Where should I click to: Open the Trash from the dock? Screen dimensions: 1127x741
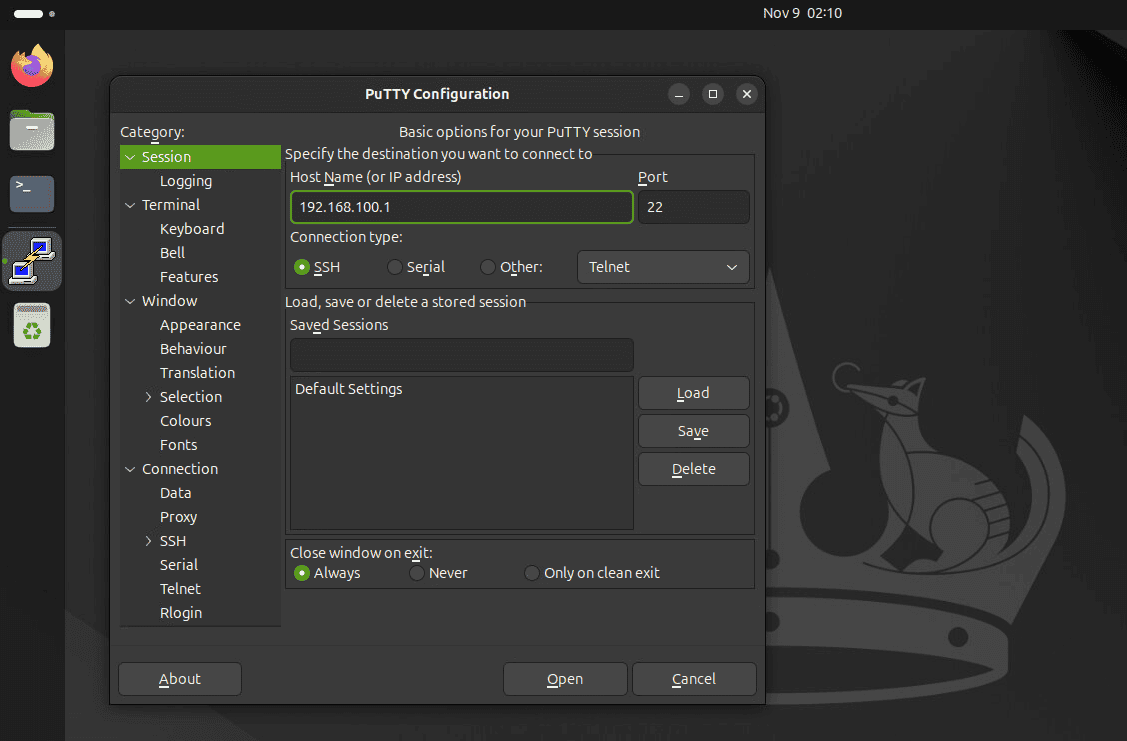tap(31, 325)
